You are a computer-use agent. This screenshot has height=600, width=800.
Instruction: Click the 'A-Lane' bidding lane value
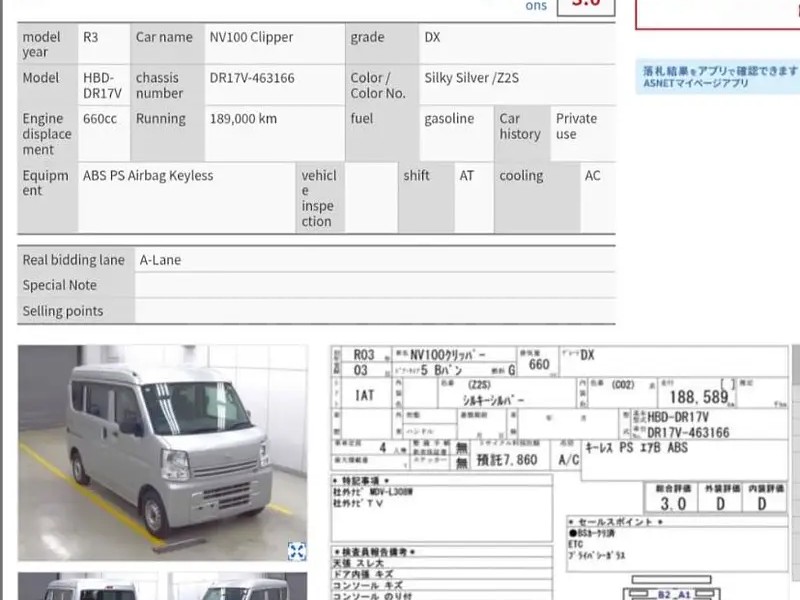(x=160, y=260)
